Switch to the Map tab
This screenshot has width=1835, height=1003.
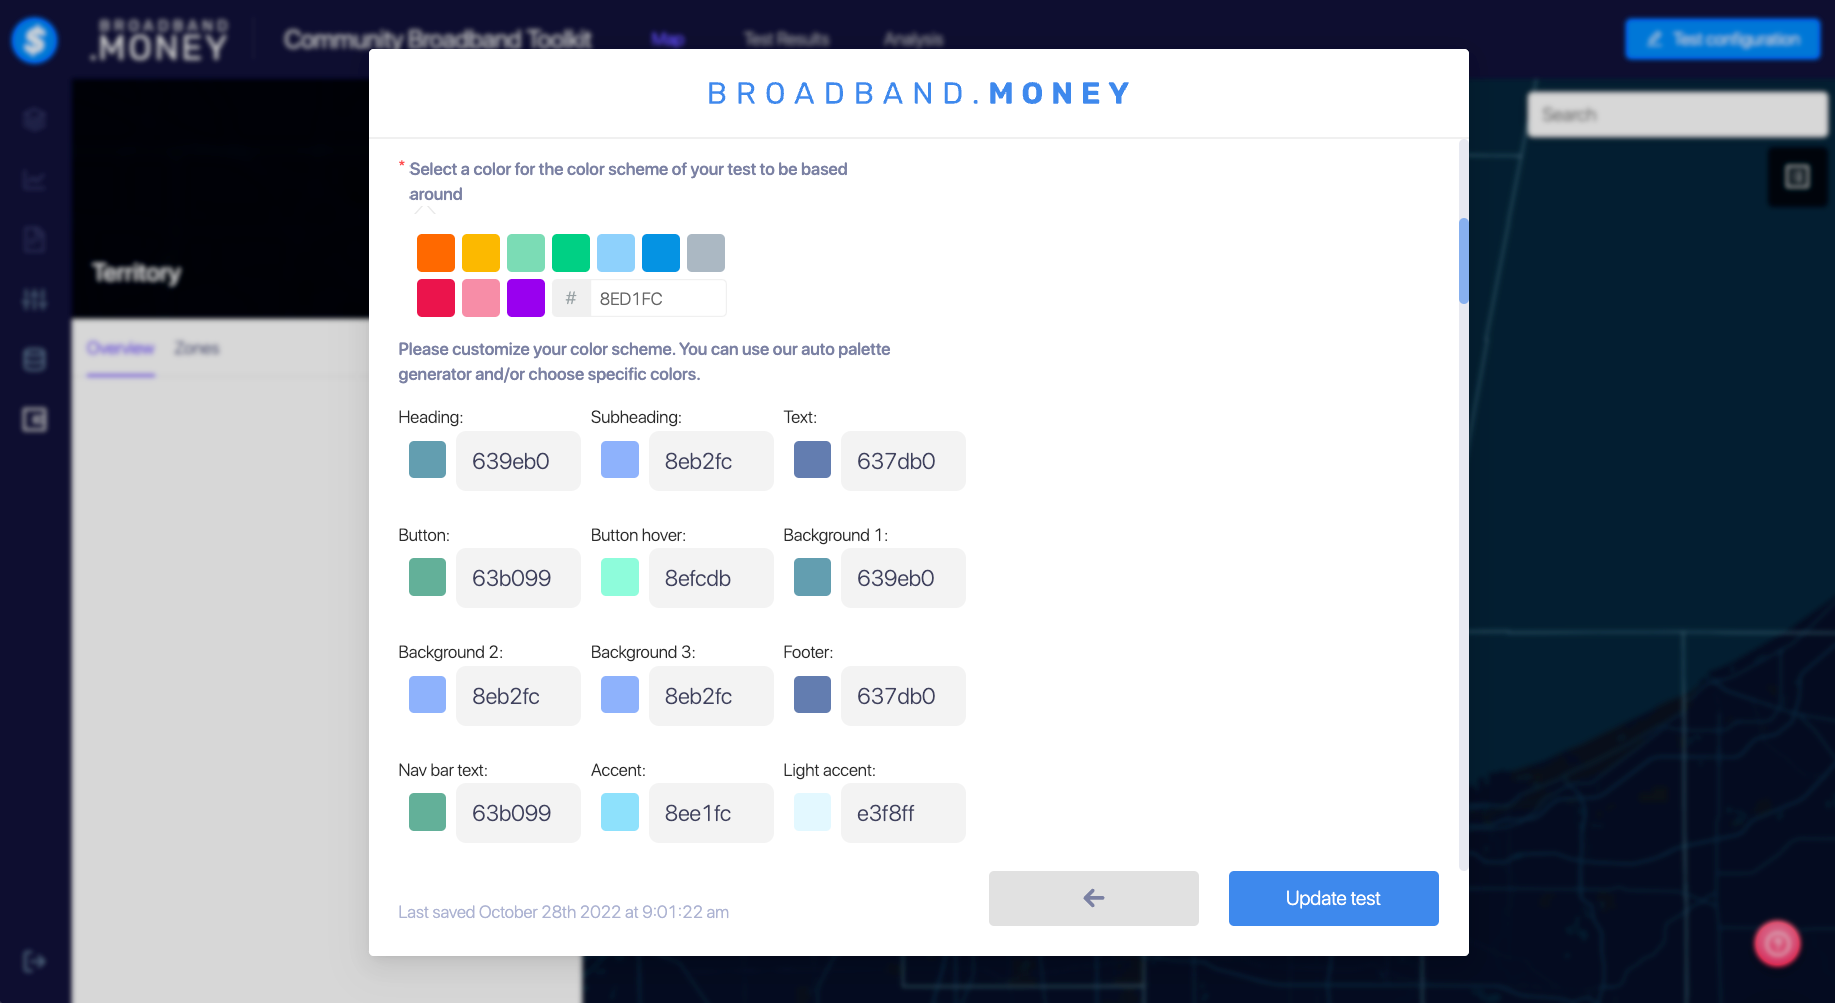[667, 39]
